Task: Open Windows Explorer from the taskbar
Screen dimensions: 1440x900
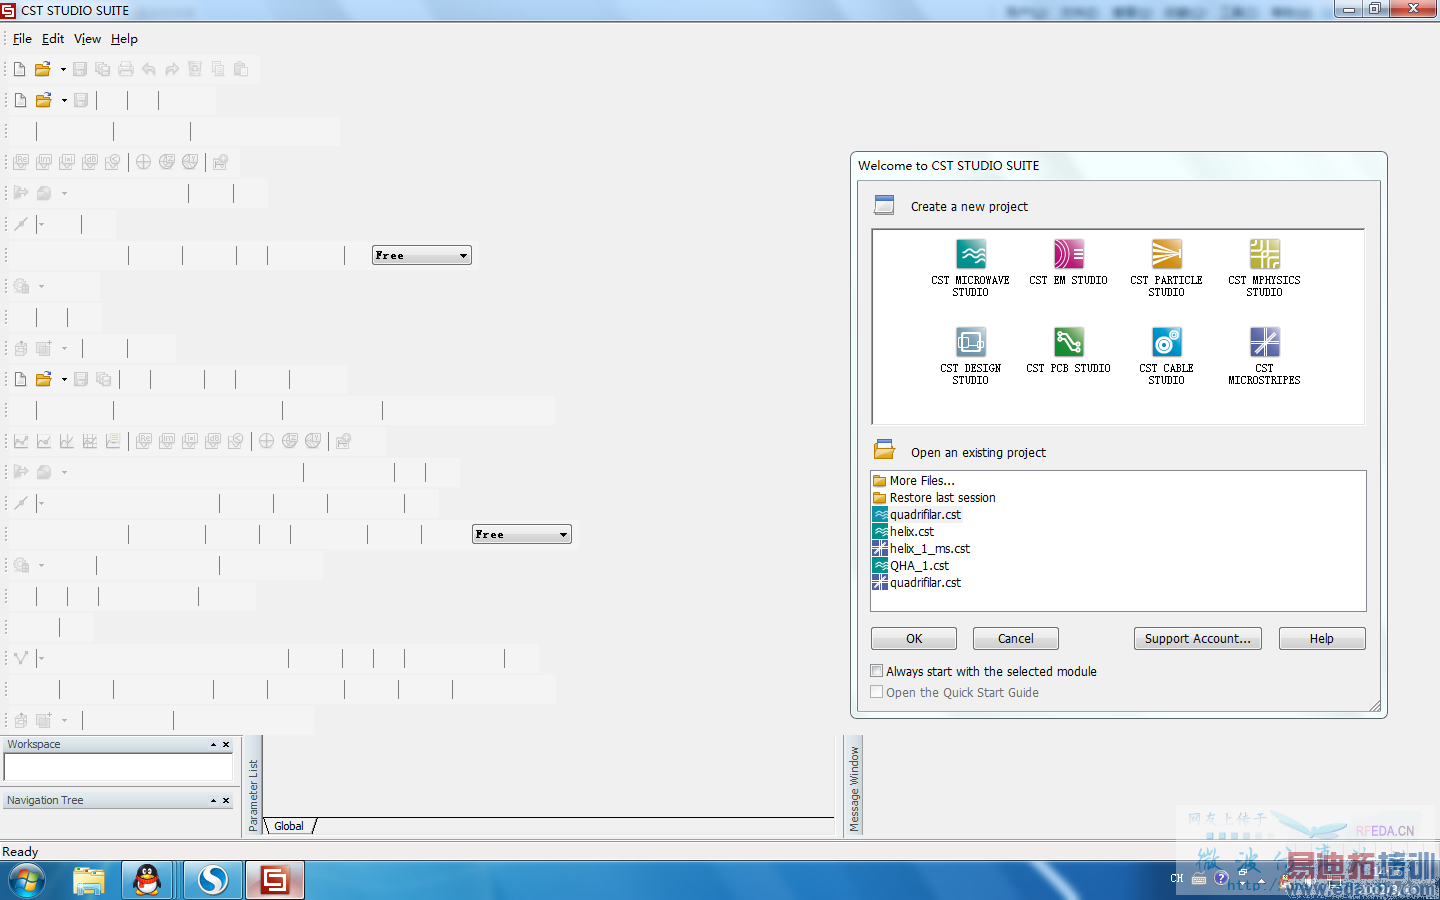Action: [x=88, y=880]
